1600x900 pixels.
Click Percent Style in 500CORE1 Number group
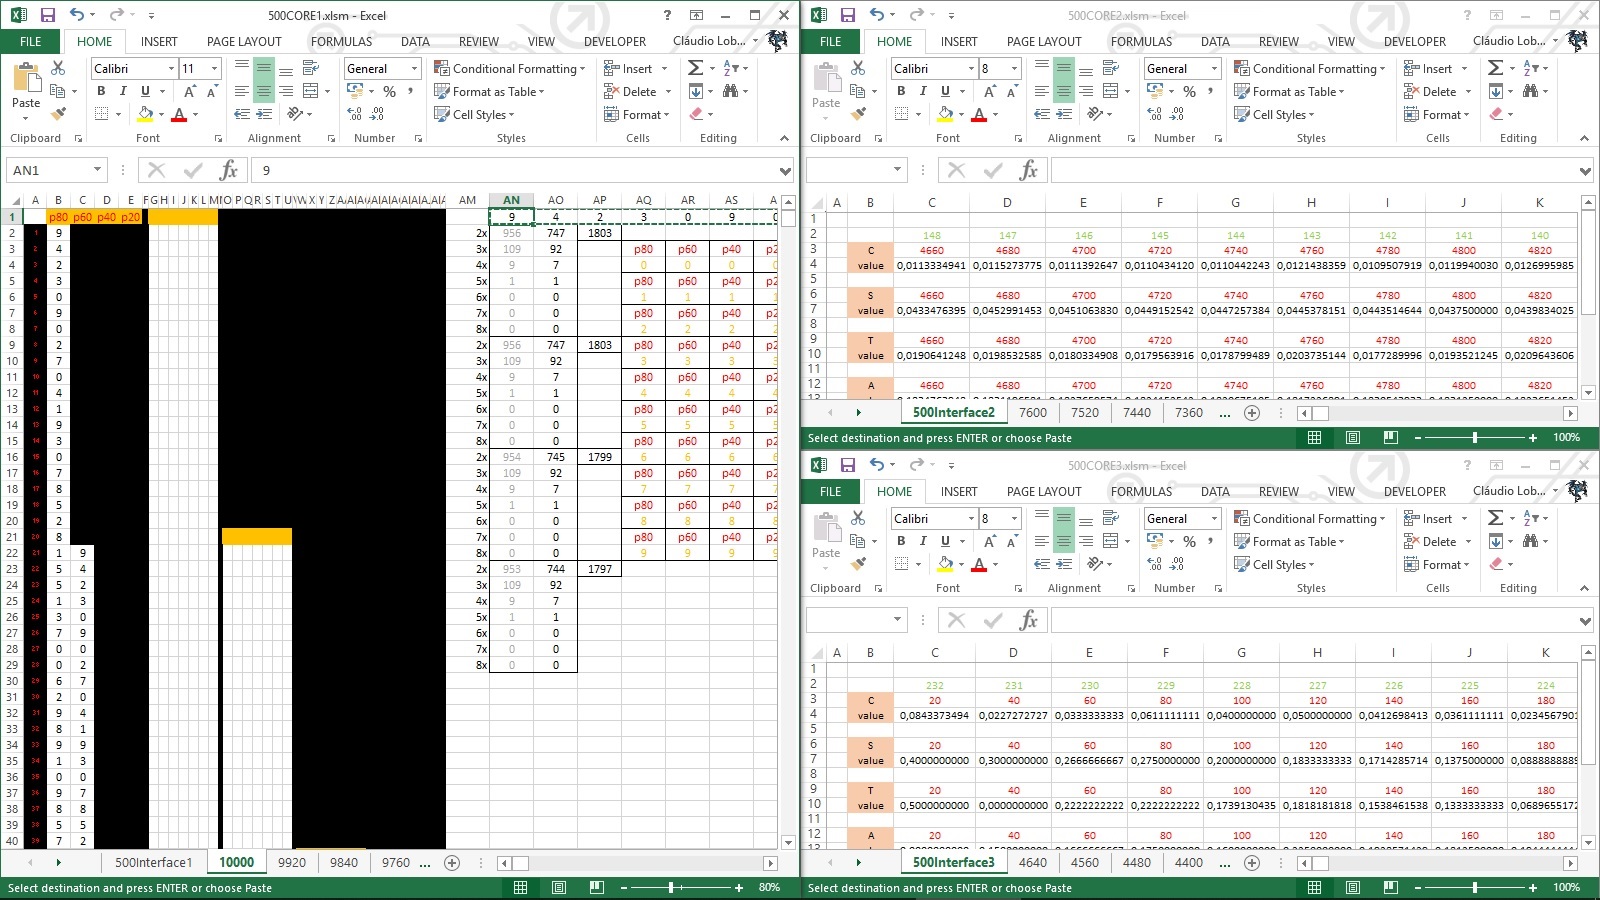click(x=389, y=91)
